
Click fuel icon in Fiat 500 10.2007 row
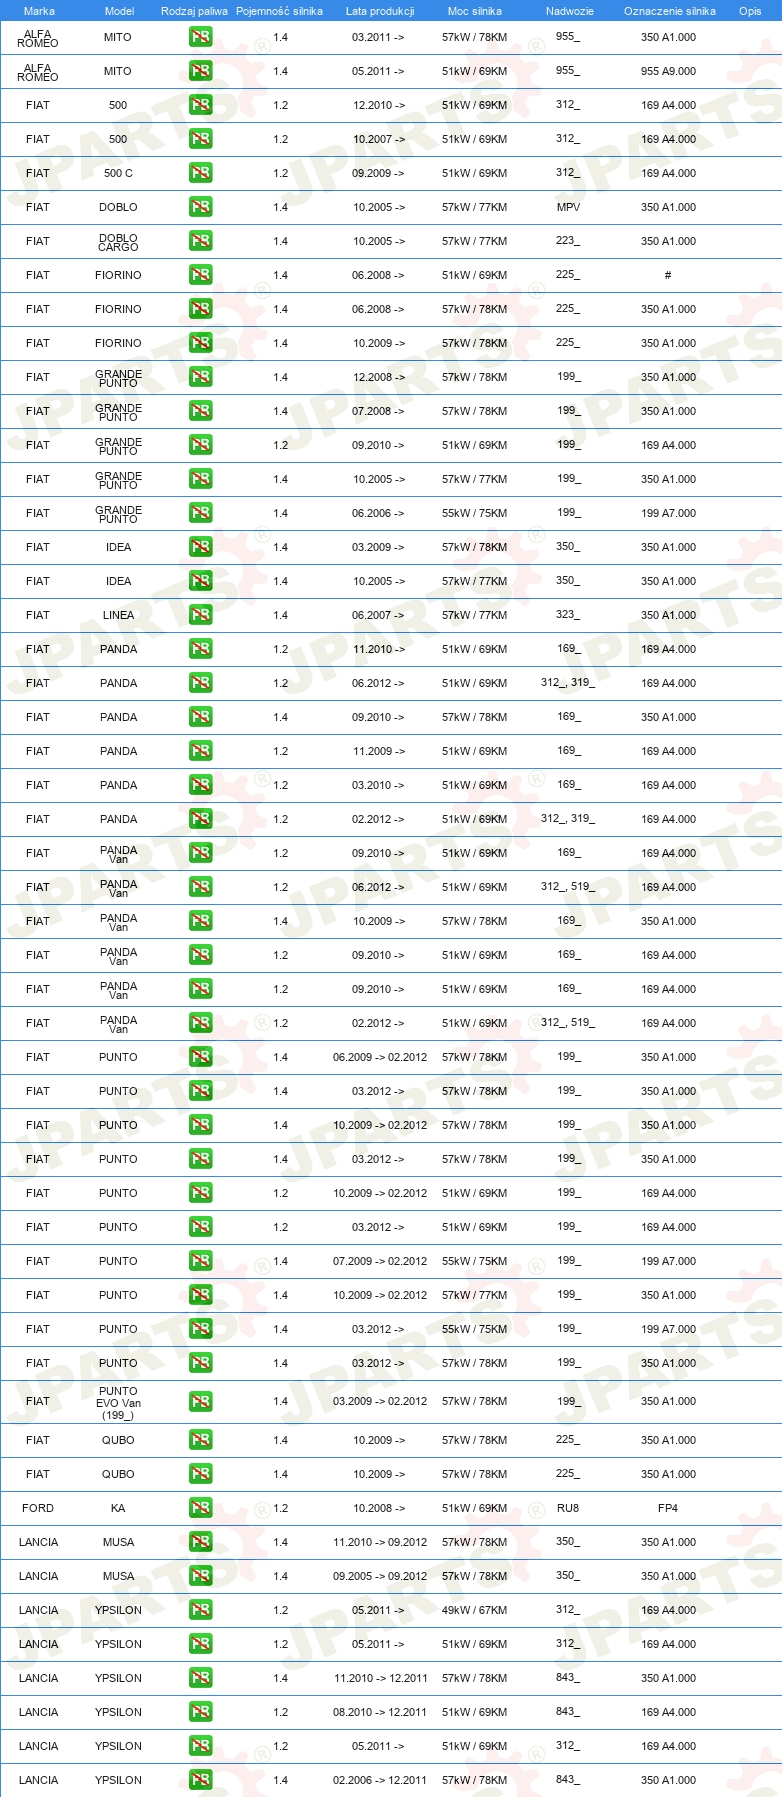point(200,139)
